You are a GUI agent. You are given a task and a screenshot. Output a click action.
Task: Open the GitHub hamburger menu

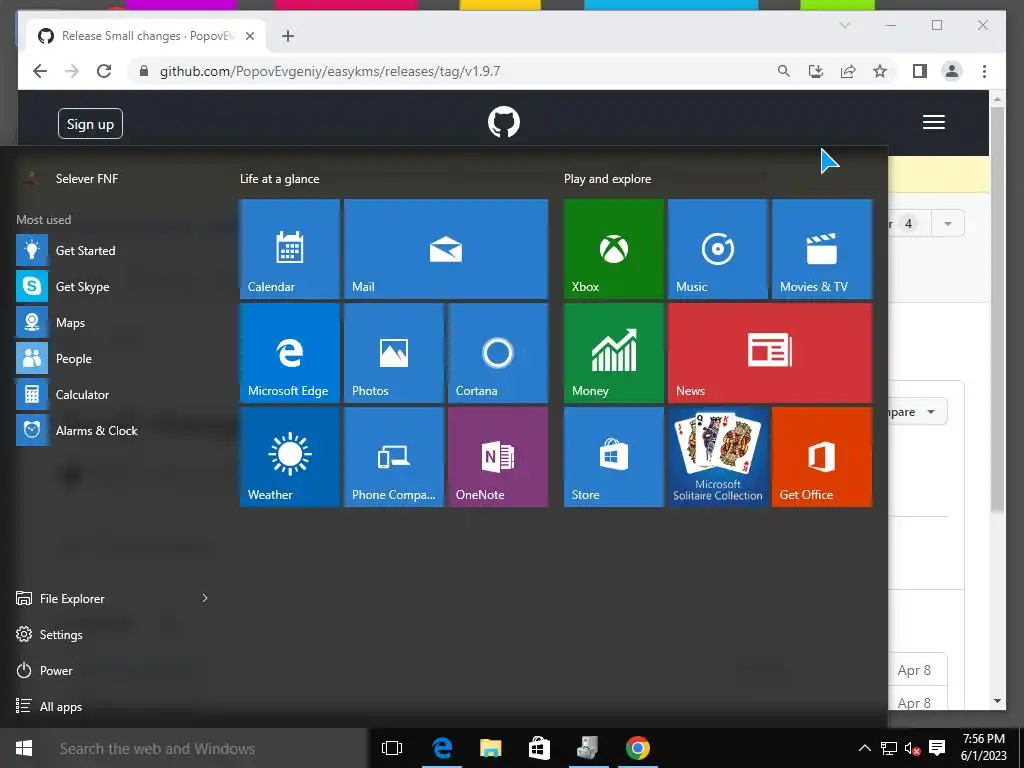pos(934,122)
